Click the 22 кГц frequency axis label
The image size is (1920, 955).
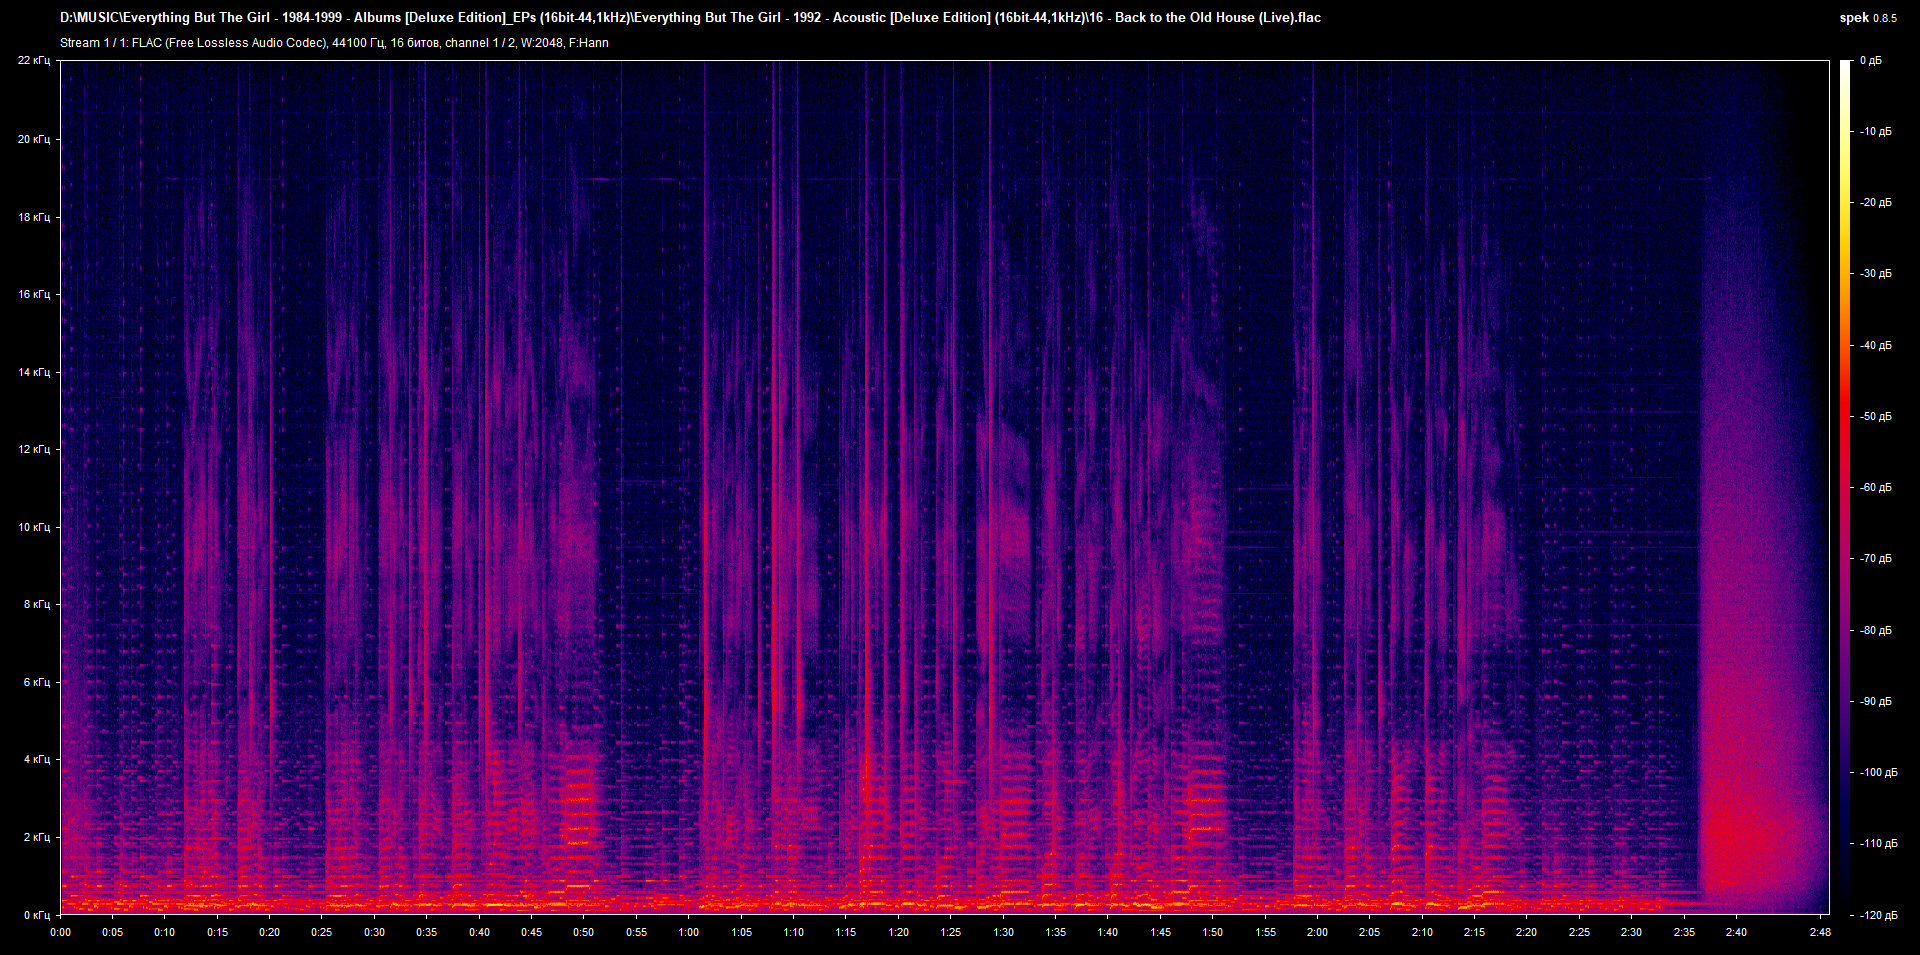pos(34,61)
